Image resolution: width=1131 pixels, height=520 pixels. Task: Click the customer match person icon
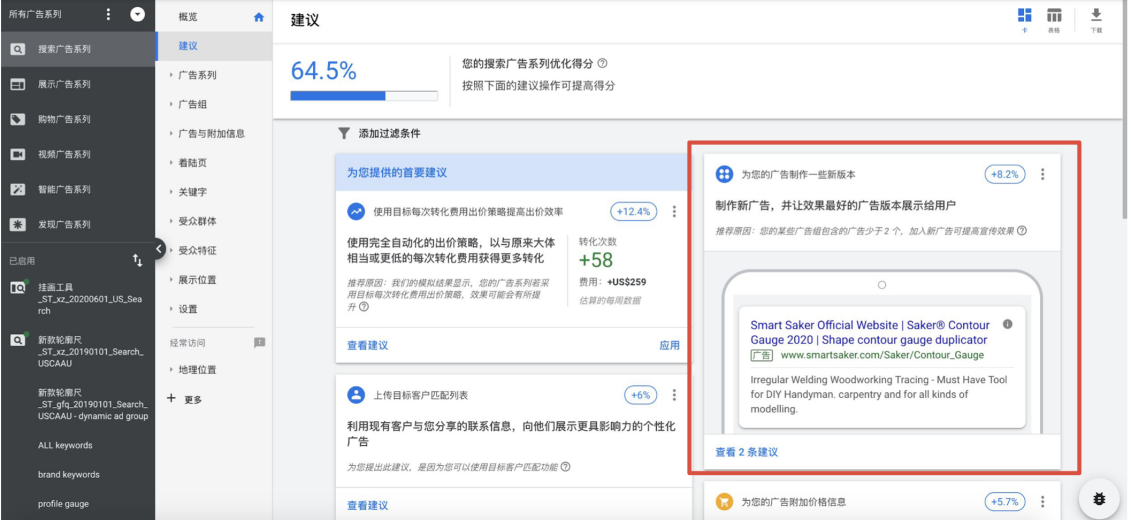(x=356, y=395)
